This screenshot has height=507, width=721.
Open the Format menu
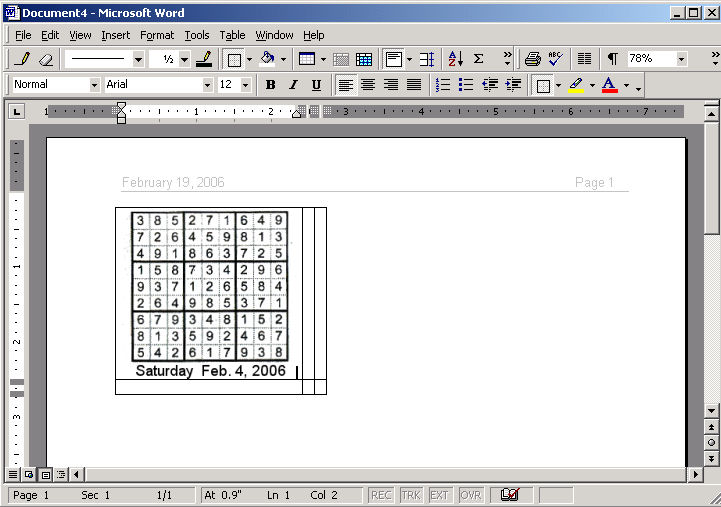(x=157, y=35)
